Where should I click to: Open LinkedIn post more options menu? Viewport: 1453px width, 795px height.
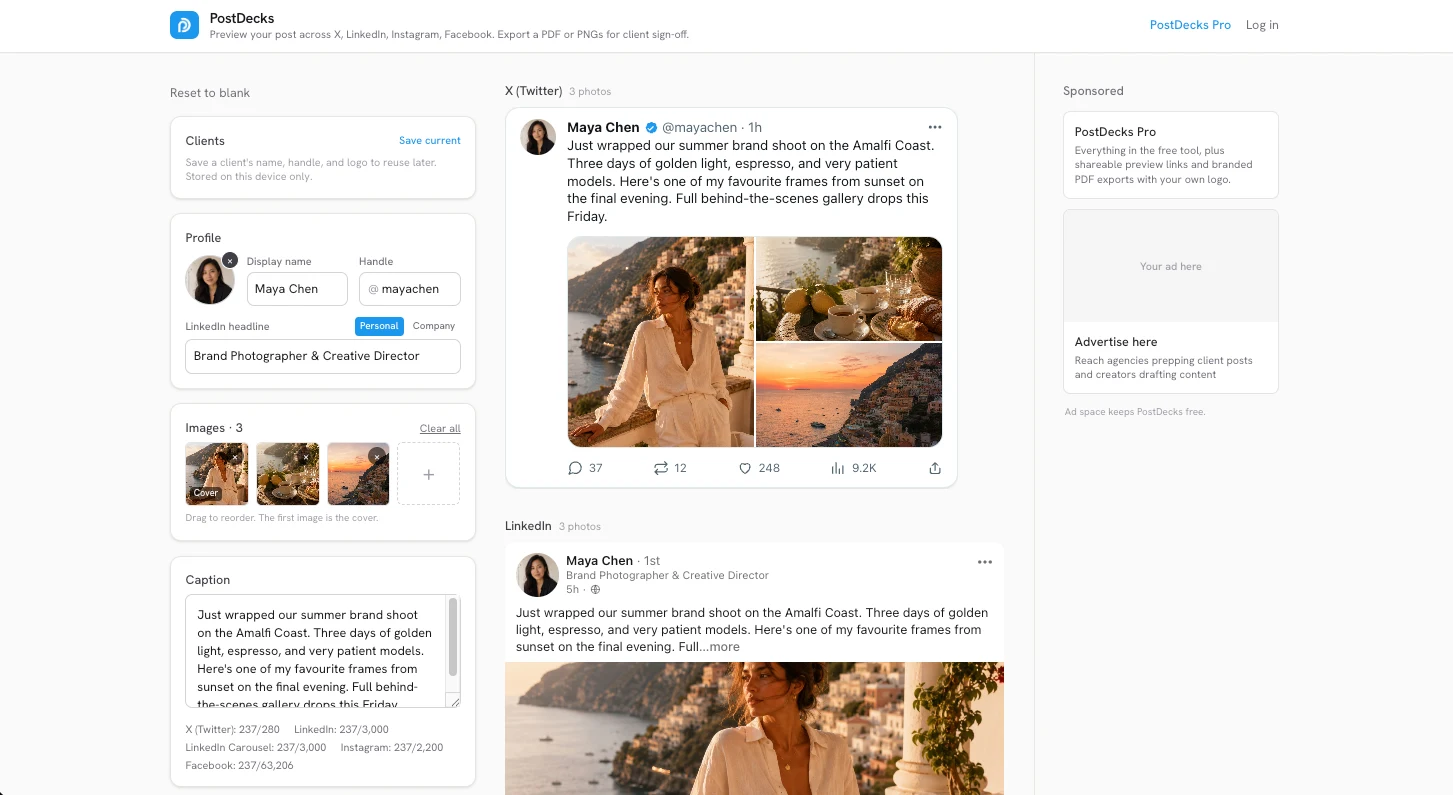(985, 562)
